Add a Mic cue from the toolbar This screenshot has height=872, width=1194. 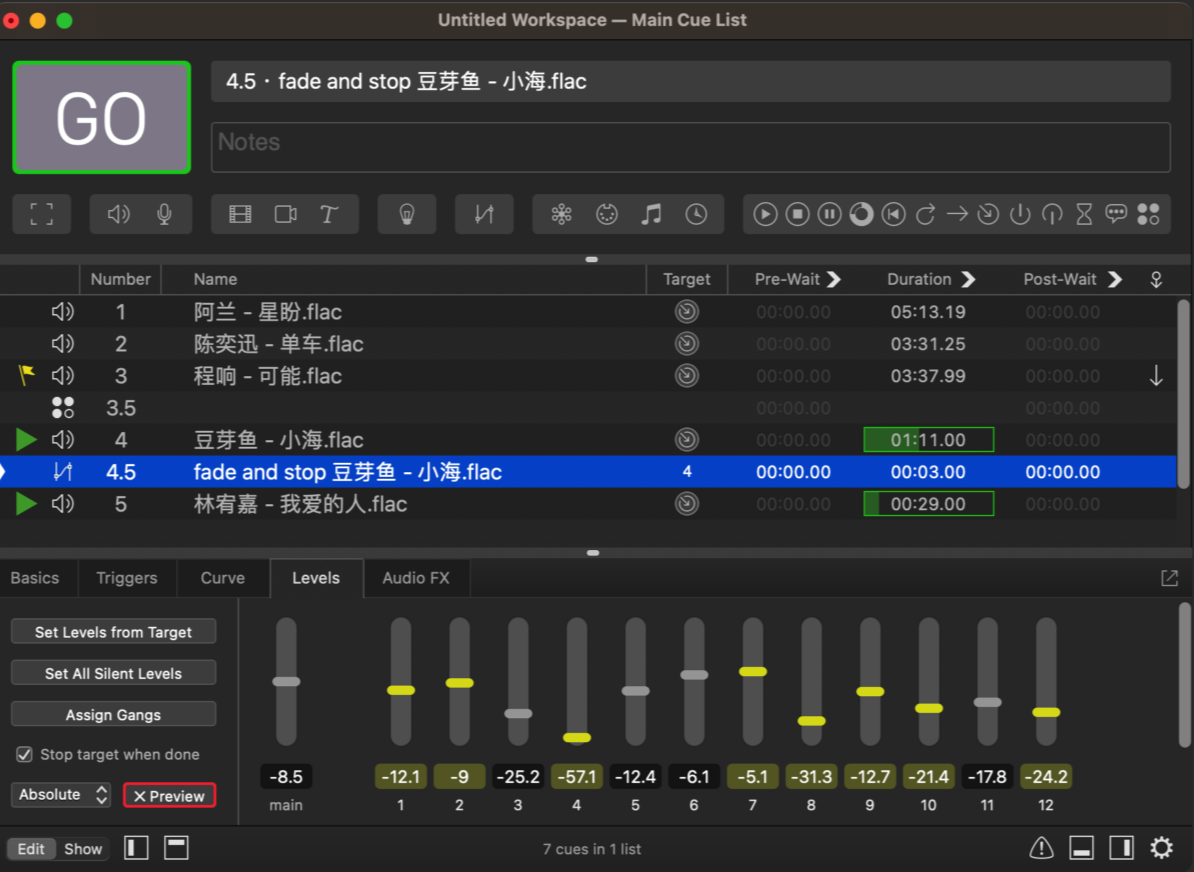(x=164, y=214)
